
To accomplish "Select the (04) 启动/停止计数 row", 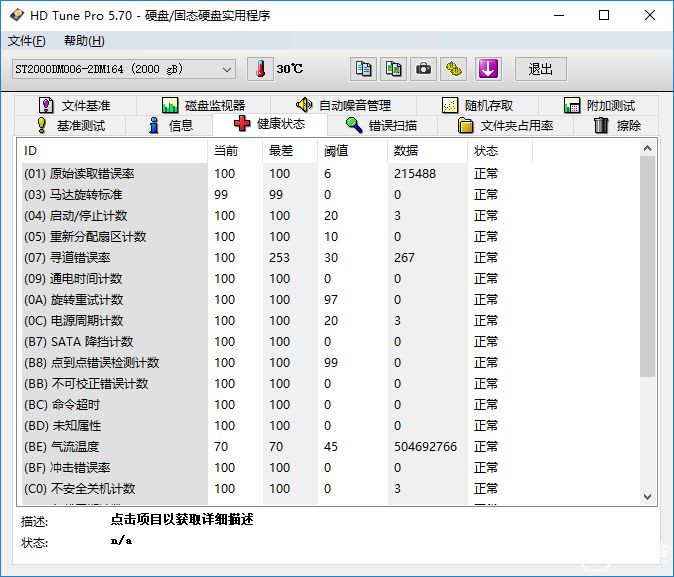I will [277, 216].
